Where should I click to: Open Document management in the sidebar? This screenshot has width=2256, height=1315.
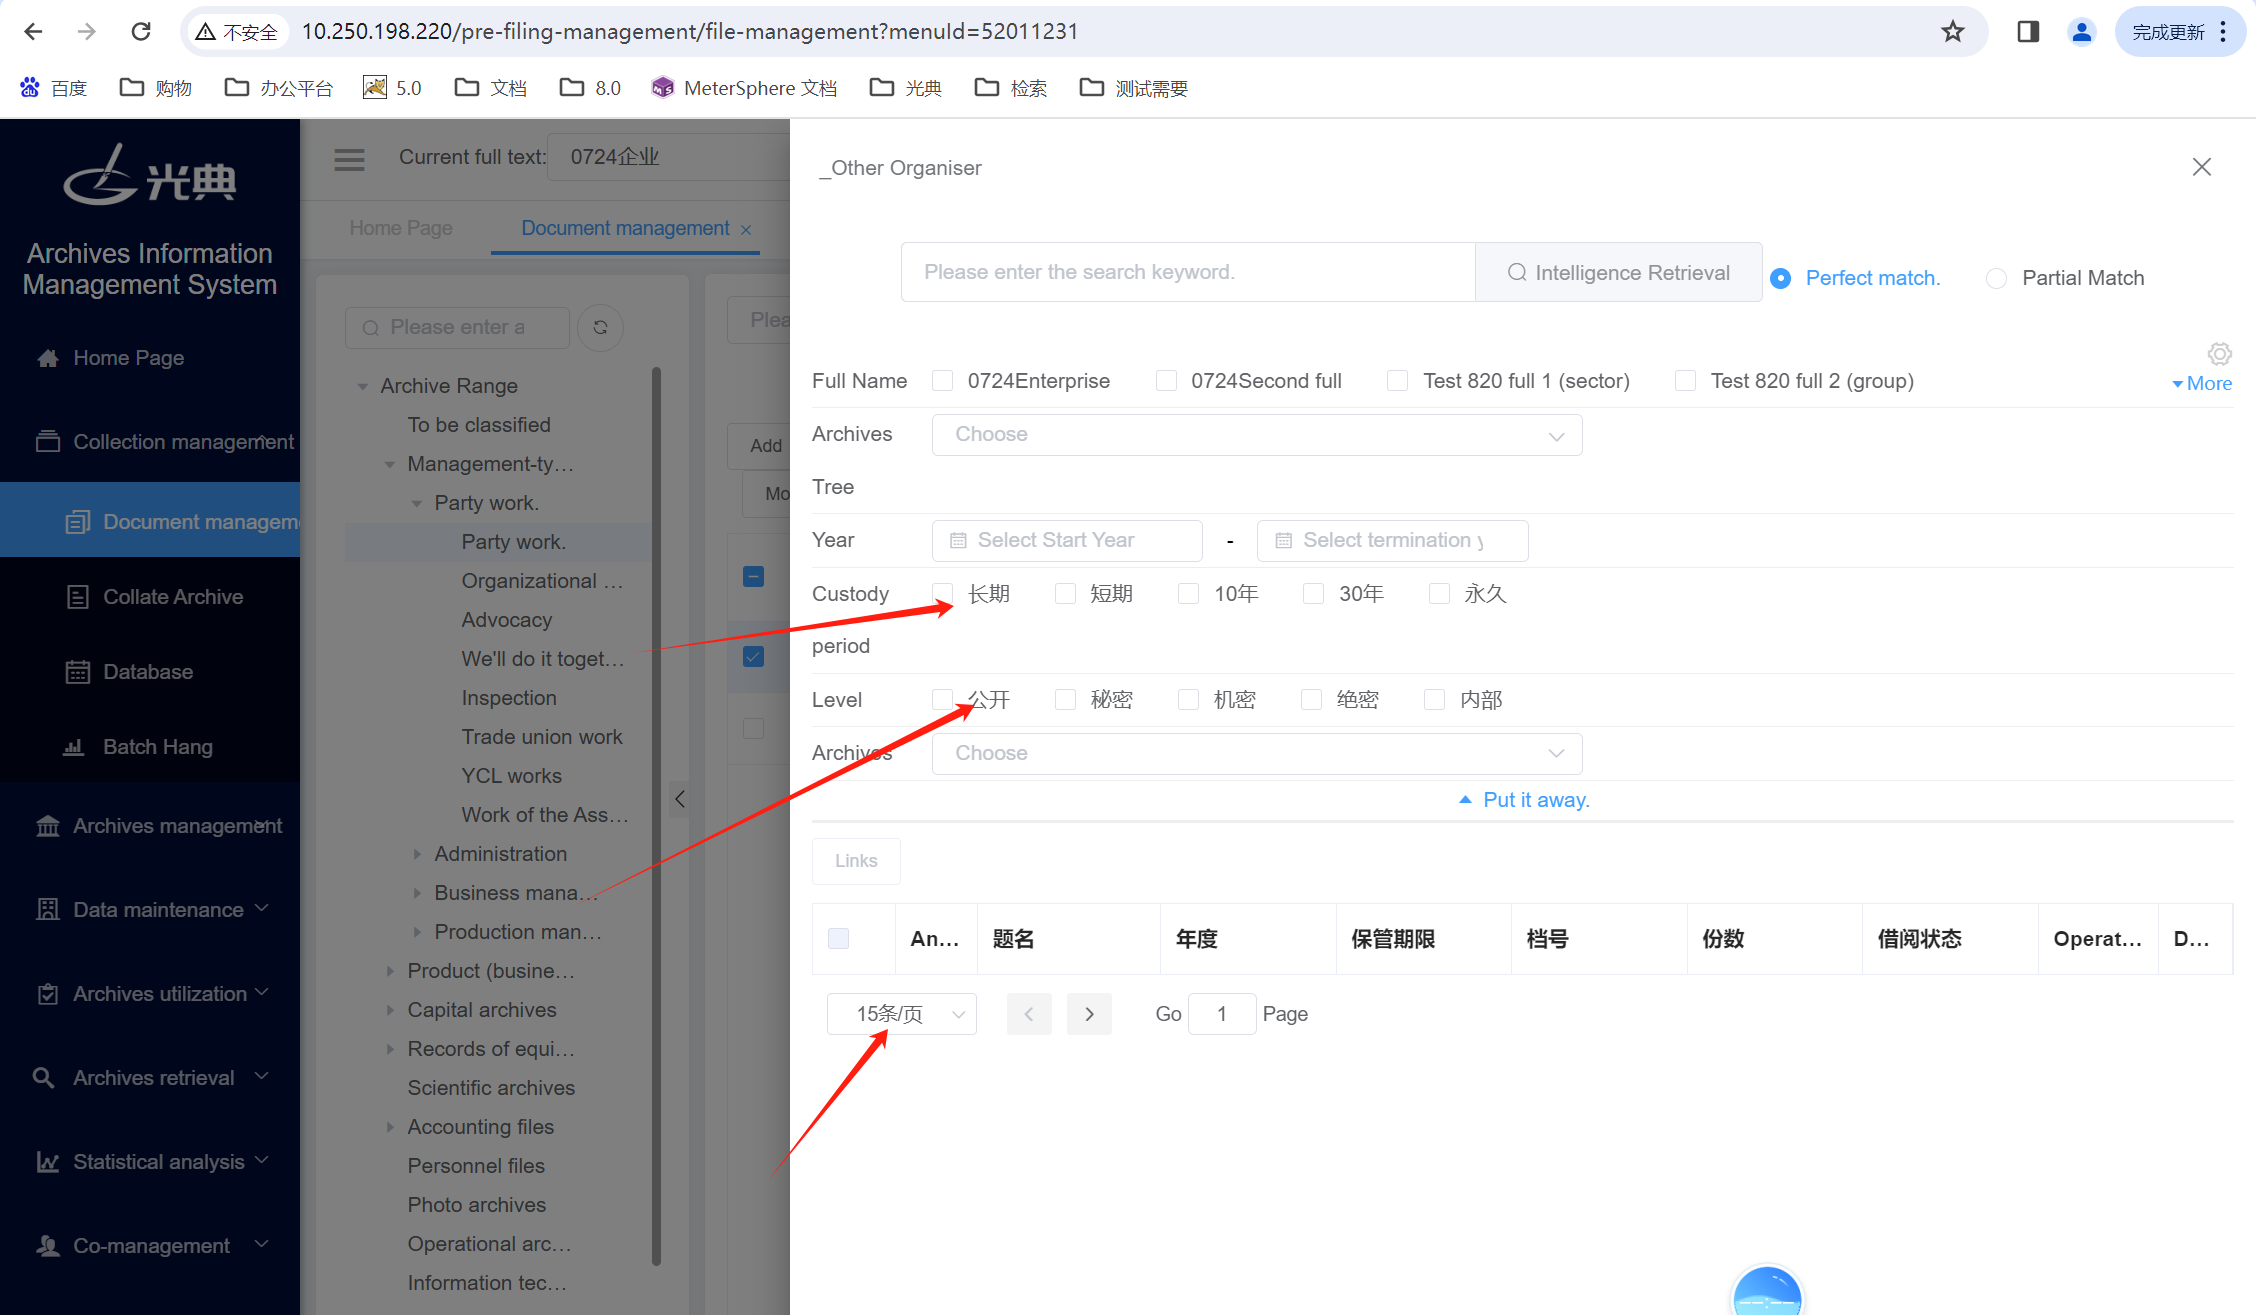pyautogui.click(x=150, y=521)
